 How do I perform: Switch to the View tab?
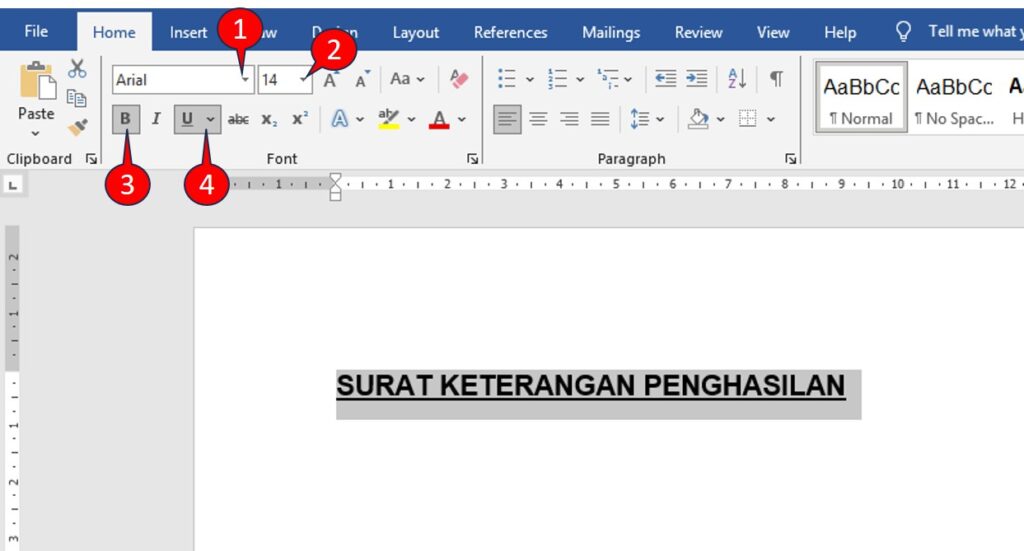773,32
